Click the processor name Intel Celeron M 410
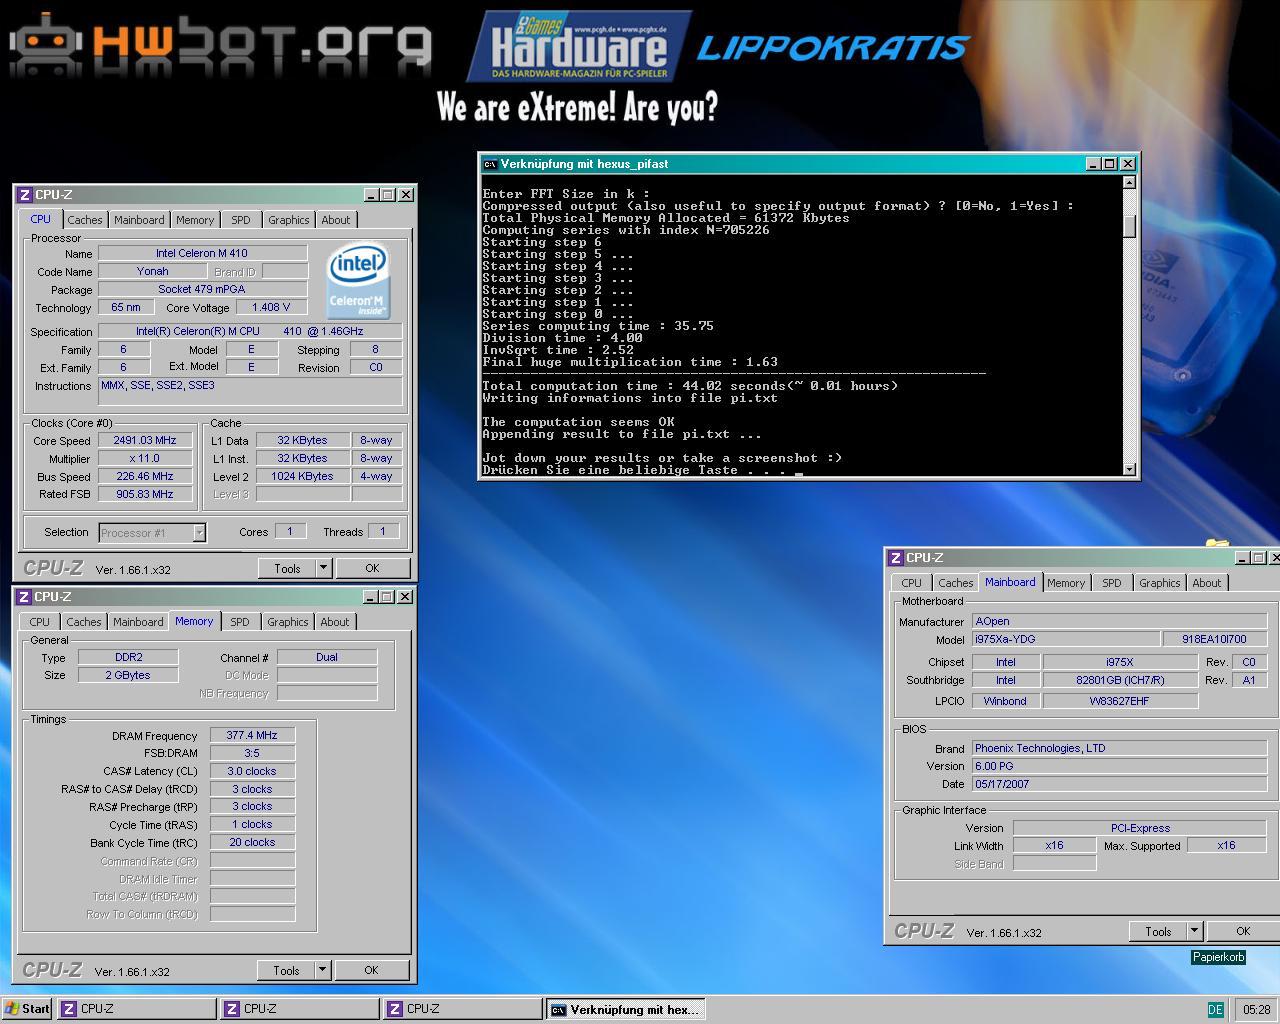Screen dimensions: 1280x1024 pos(202,254)
